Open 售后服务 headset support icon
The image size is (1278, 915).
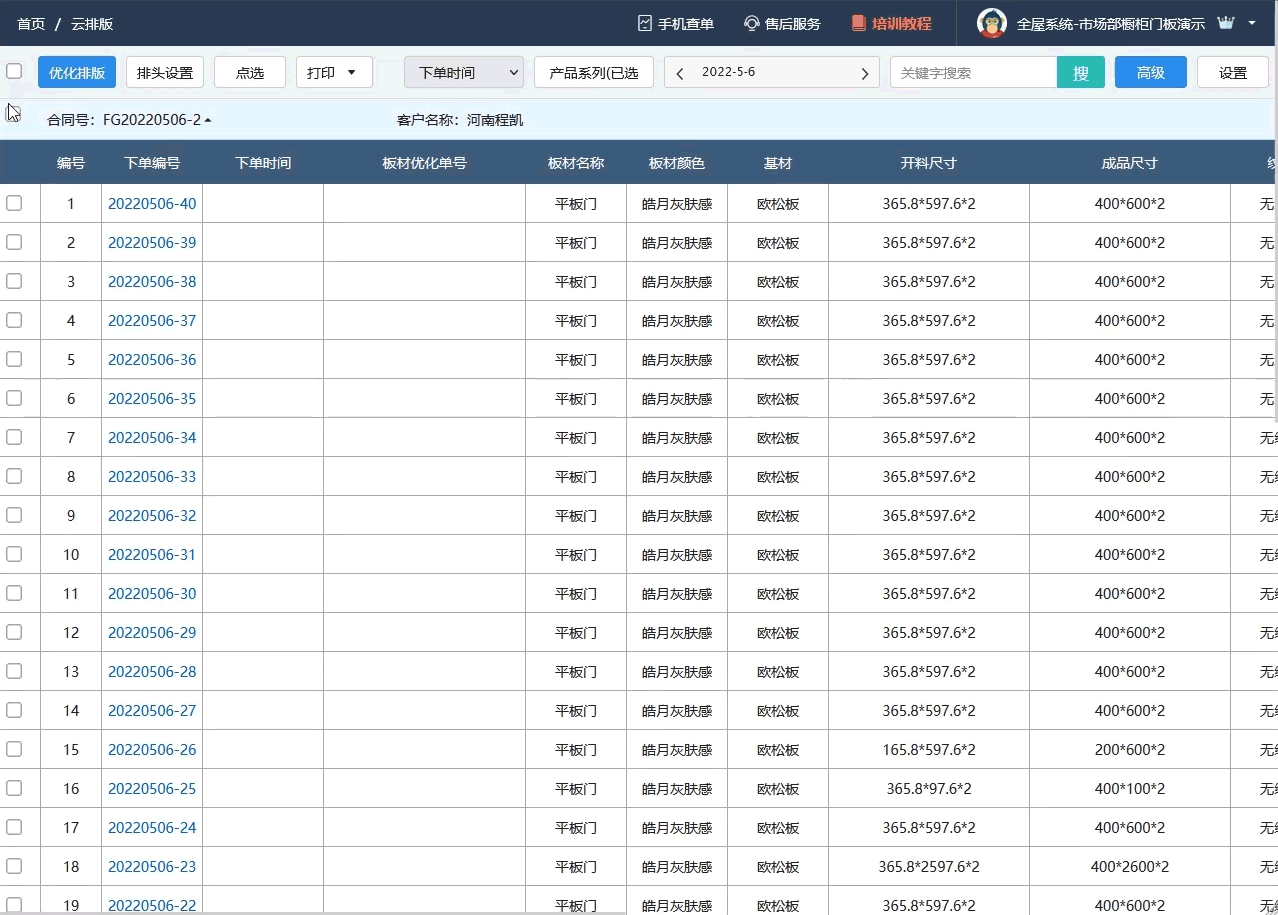(752, 23)
